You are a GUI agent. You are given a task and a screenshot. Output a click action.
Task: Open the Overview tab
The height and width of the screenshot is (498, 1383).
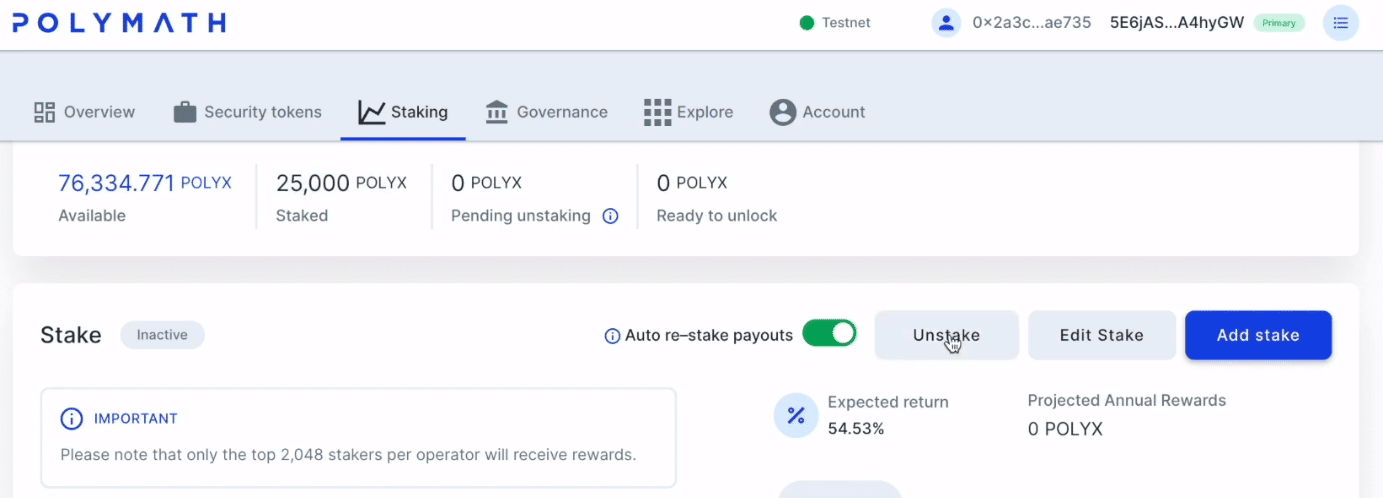coord(84,112)
